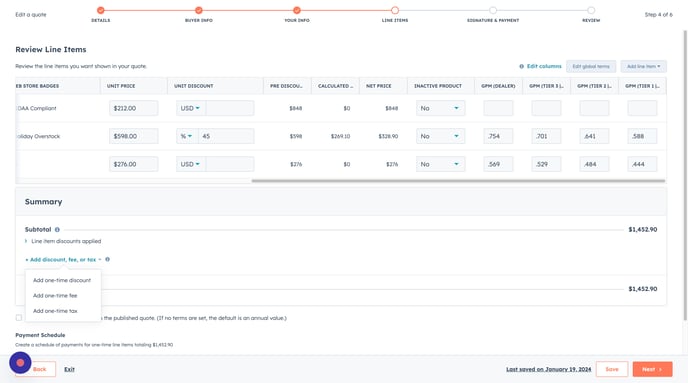Screen dimensions: 688x383
Task: Open the purple chat widget bubble
Action: pos(20,363)
